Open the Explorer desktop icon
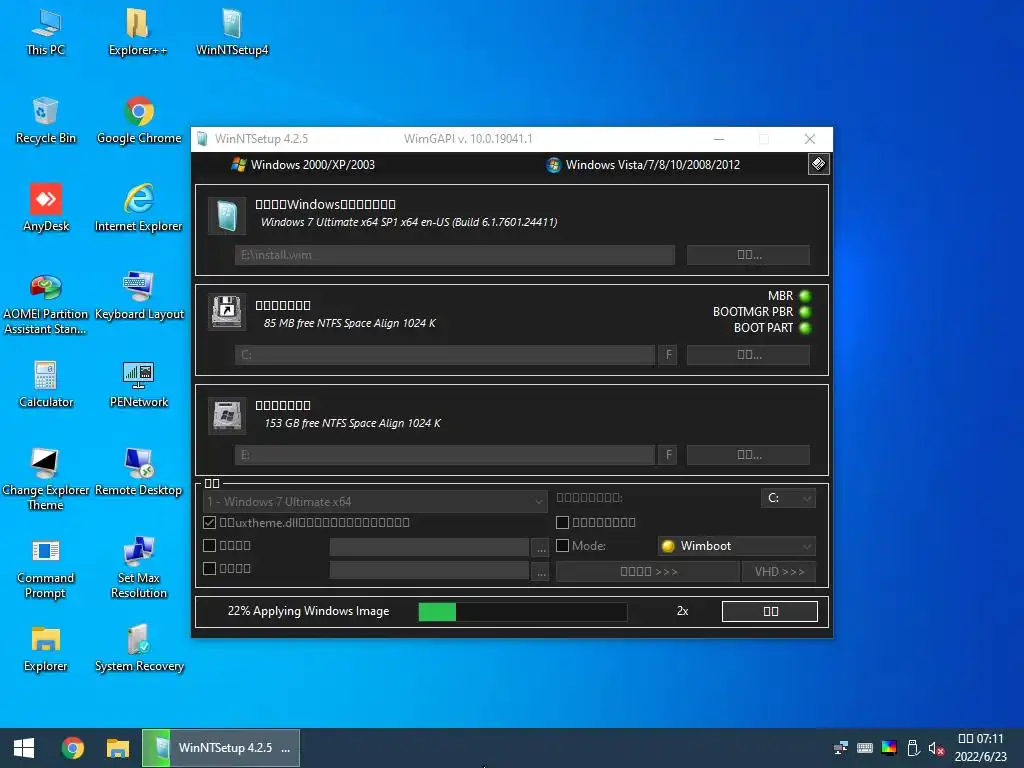 46,649
